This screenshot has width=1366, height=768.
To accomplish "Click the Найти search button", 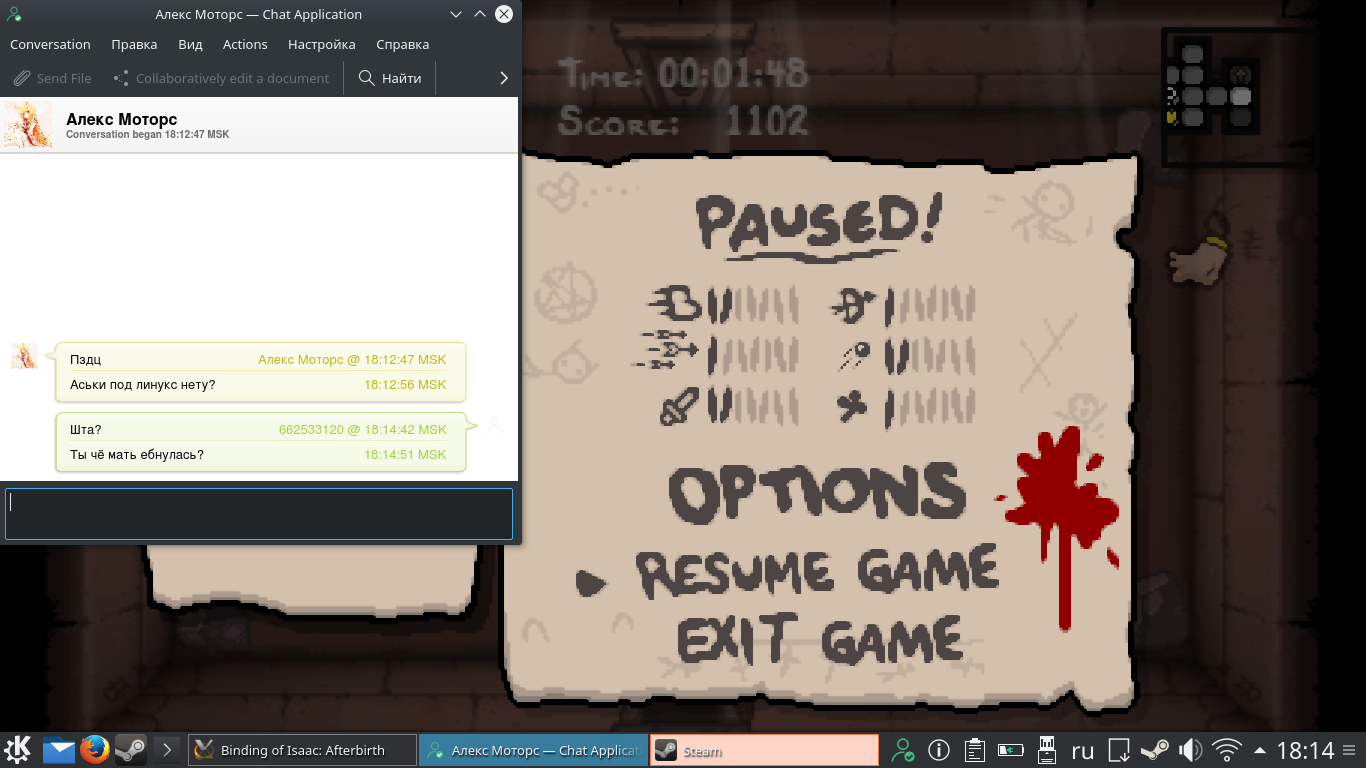I will (390, 78).
